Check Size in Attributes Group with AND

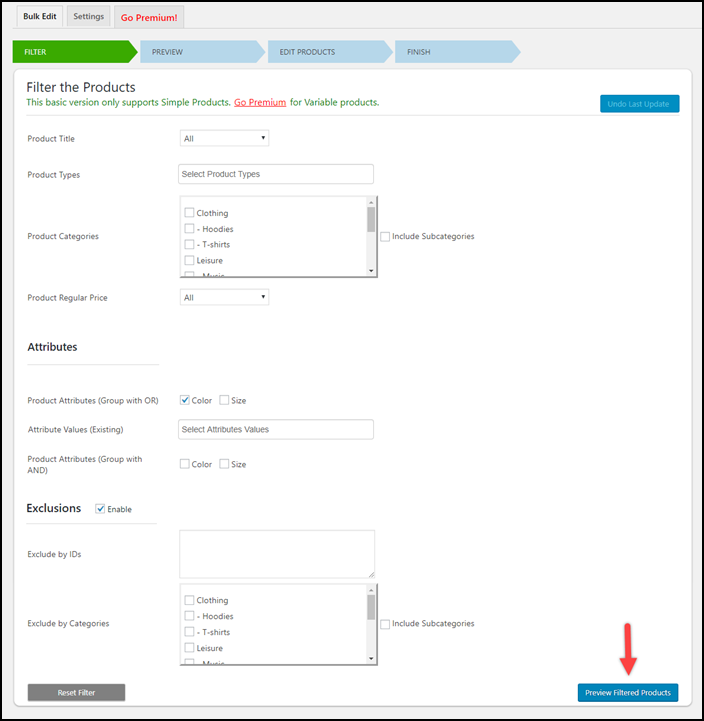tap(225, 464)
